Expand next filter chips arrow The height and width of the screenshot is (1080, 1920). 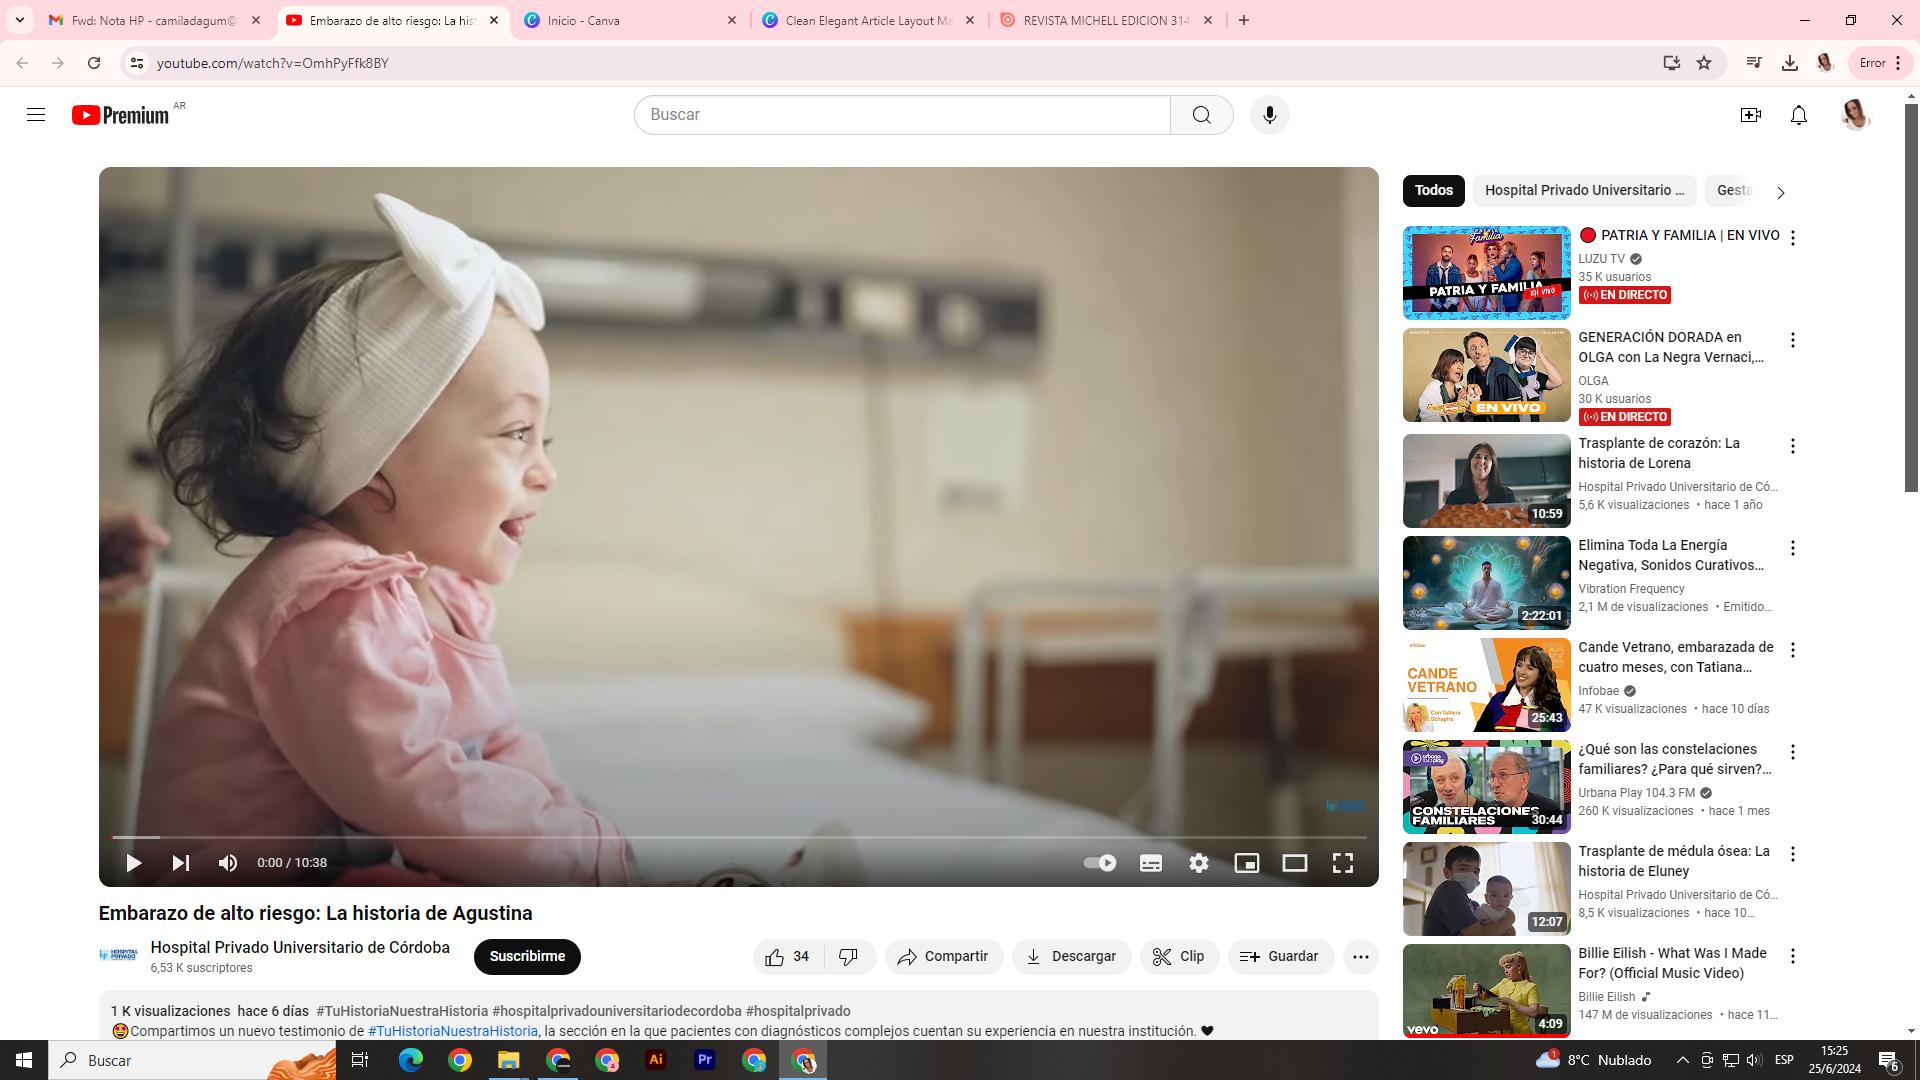pyautogui.click(x=1780, y=192)
